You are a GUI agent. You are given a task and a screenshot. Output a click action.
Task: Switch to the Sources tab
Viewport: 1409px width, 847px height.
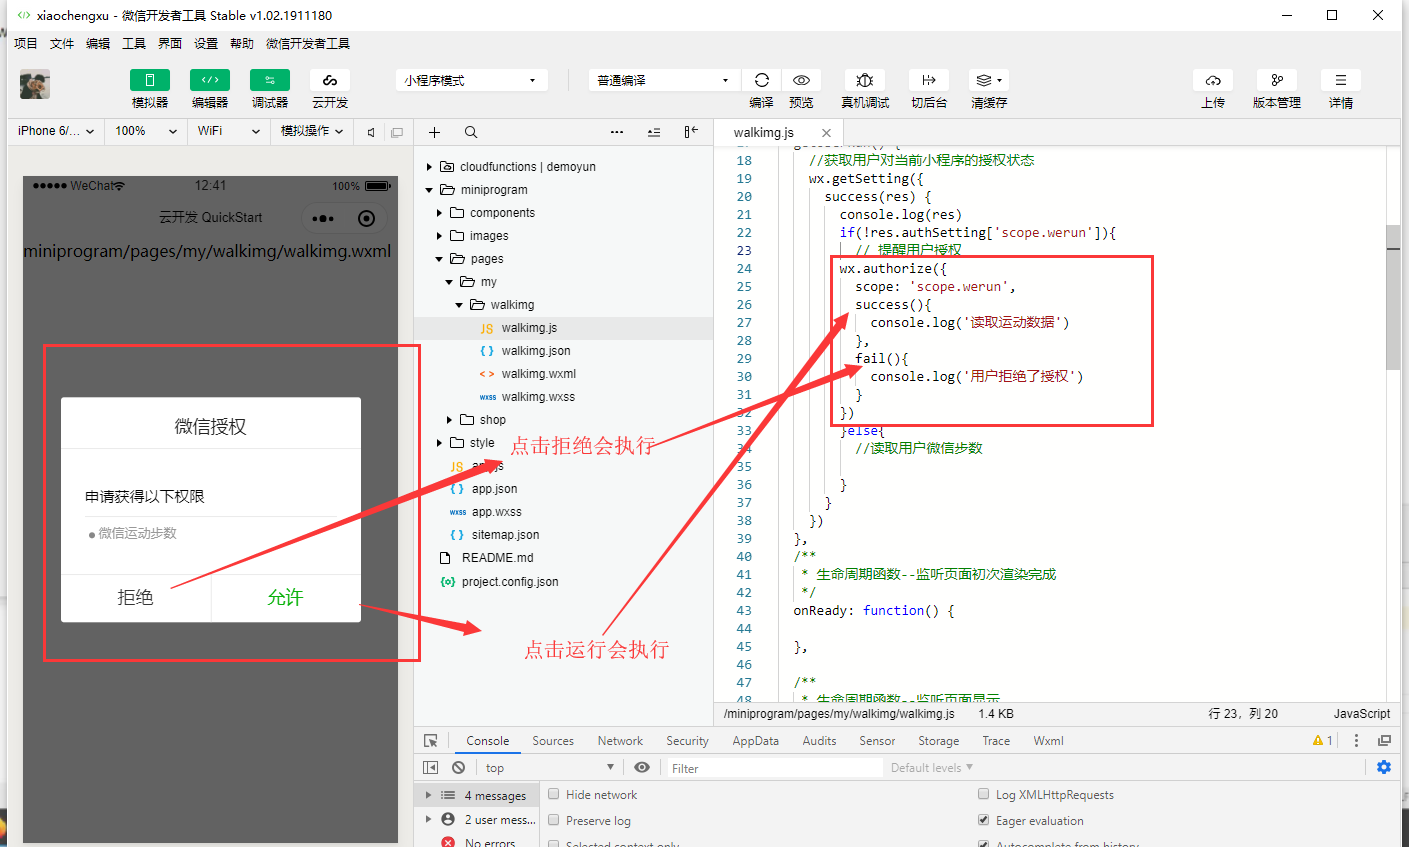point(553,741)
